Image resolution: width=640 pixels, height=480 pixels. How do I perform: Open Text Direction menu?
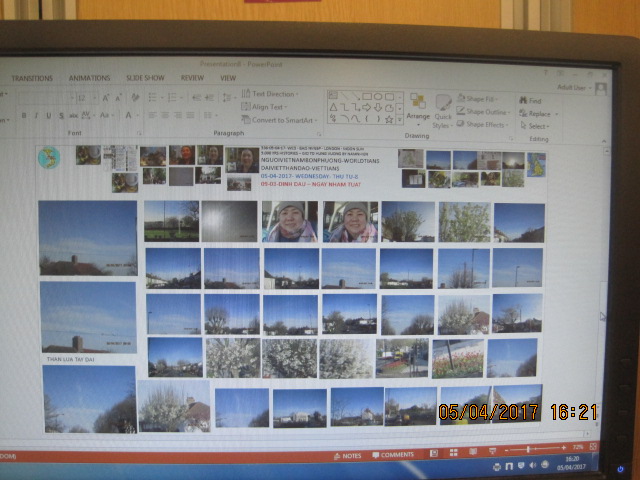[x=269, y=94]
